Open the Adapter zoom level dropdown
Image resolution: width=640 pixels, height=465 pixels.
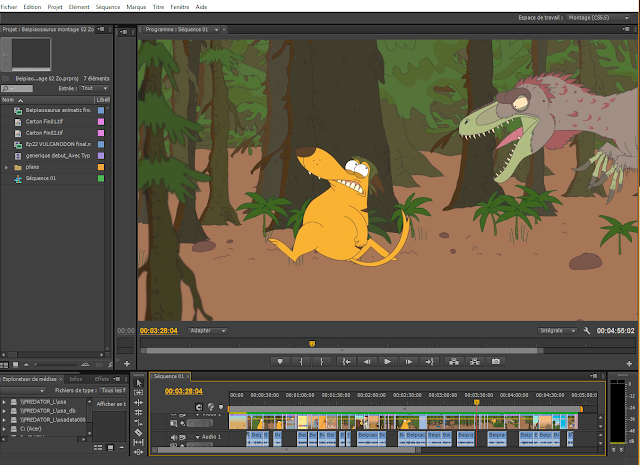coord(207,331)
